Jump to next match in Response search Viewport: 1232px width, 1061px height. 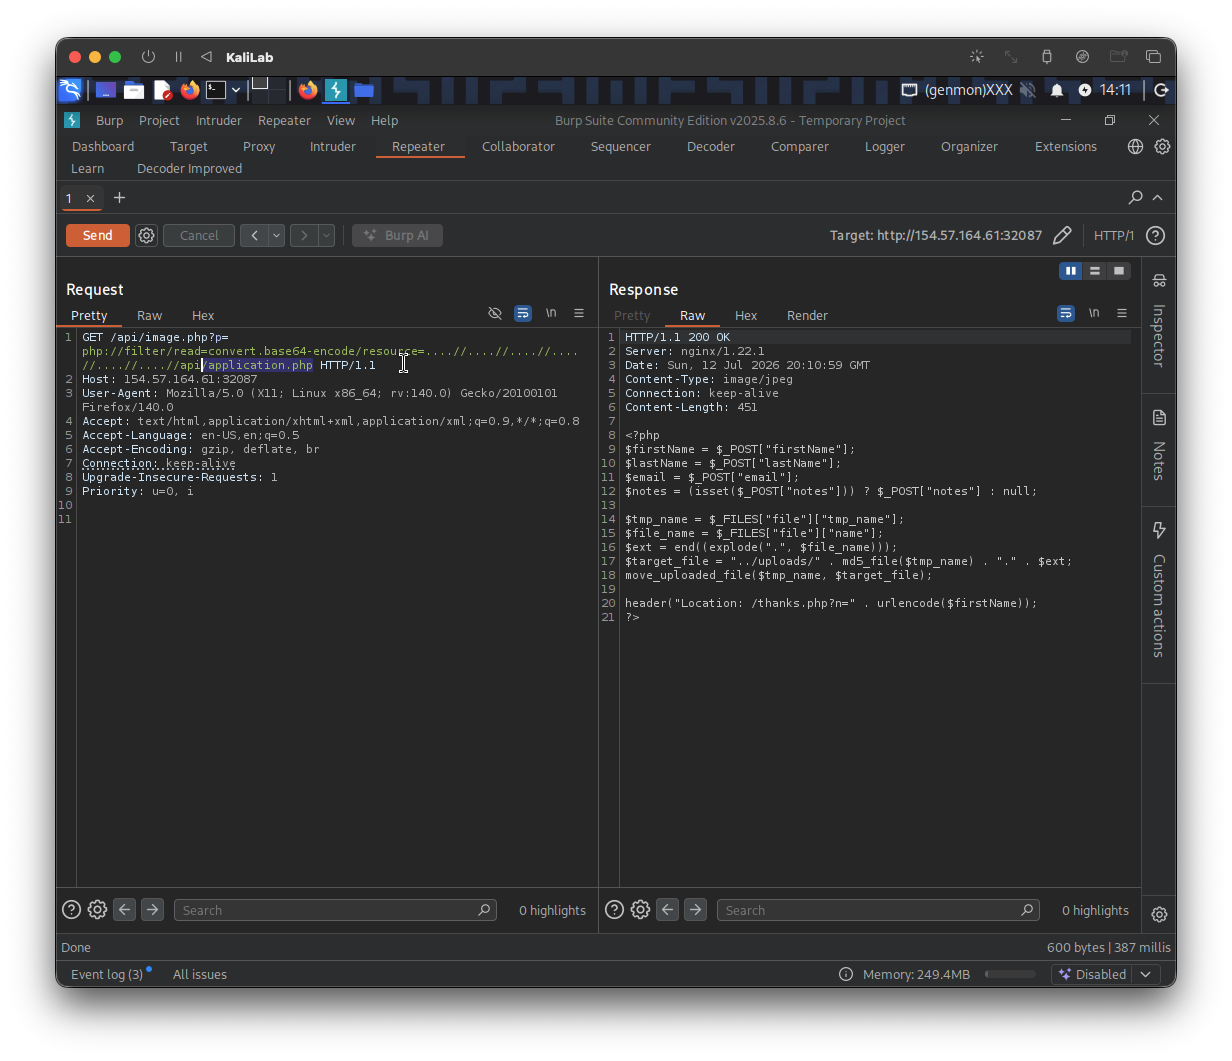(696, 910)
